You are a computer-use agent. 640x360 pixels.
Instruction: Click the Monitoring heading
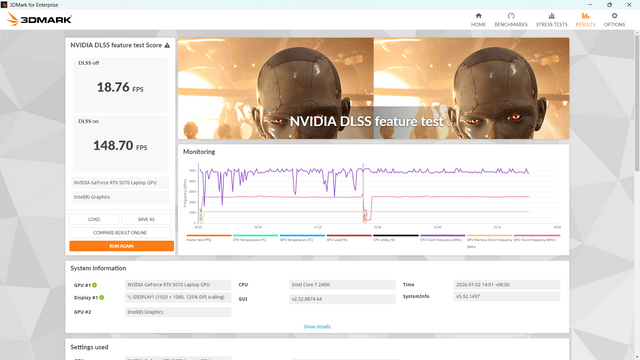(199, 152)
